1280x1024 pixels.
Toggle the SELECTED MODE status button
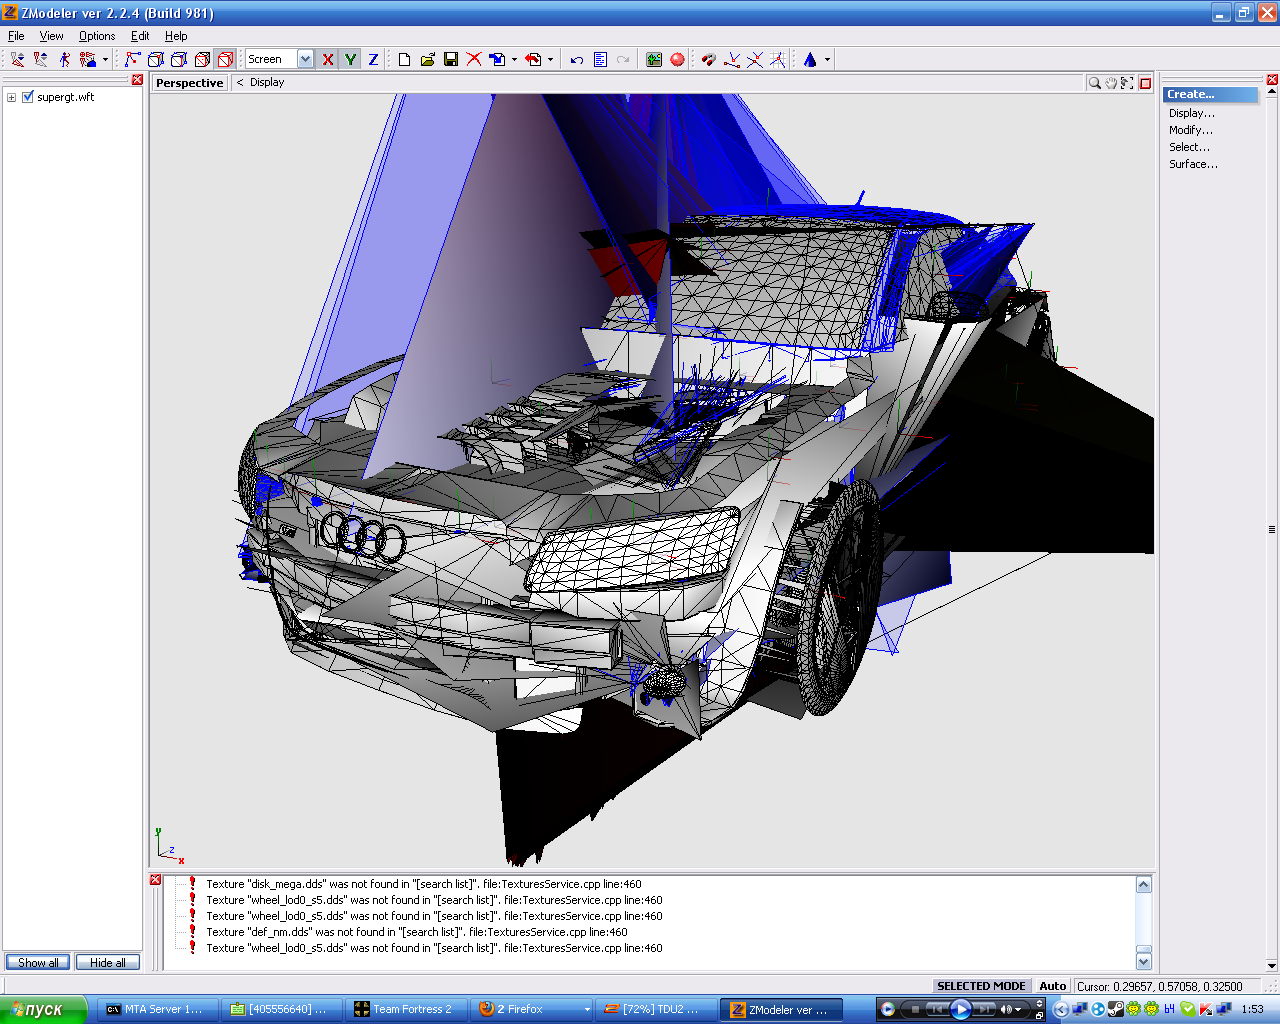pos(981,986)
